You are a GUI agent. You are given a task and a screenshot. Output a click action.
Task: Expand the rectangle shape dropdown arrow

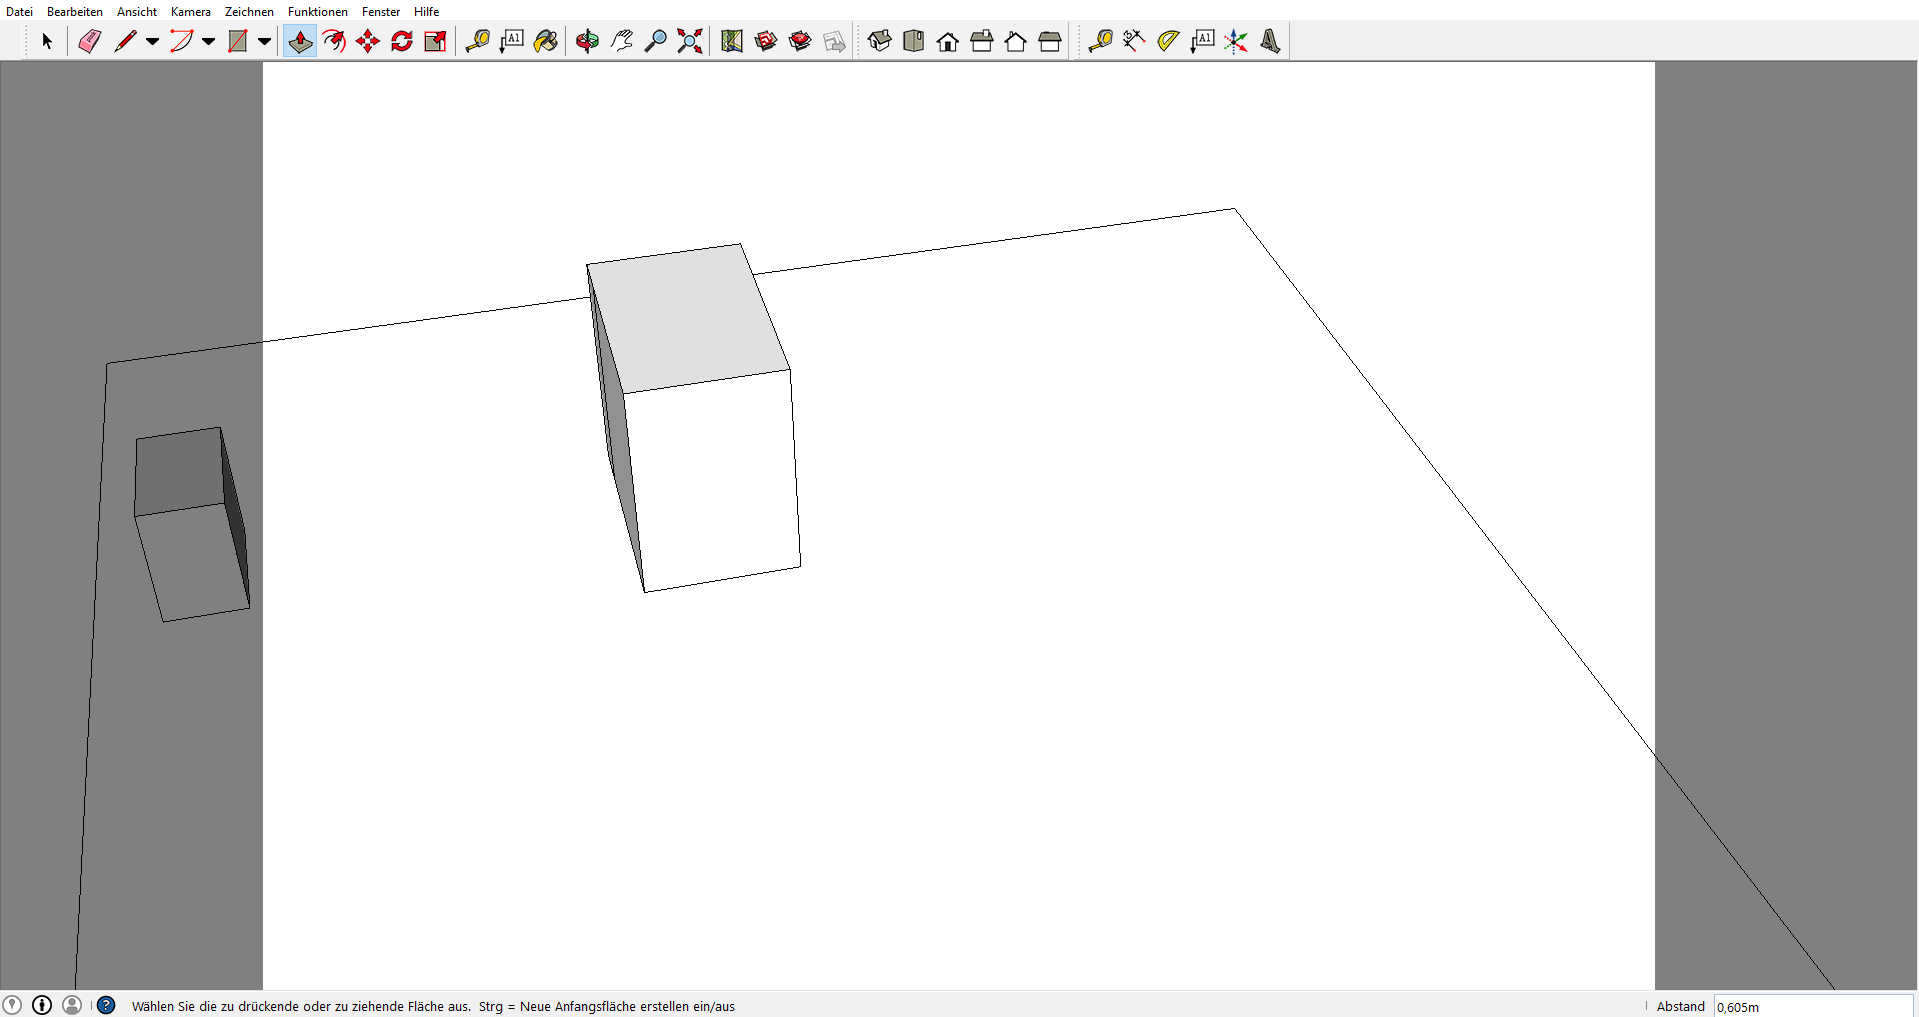(264, 41)
